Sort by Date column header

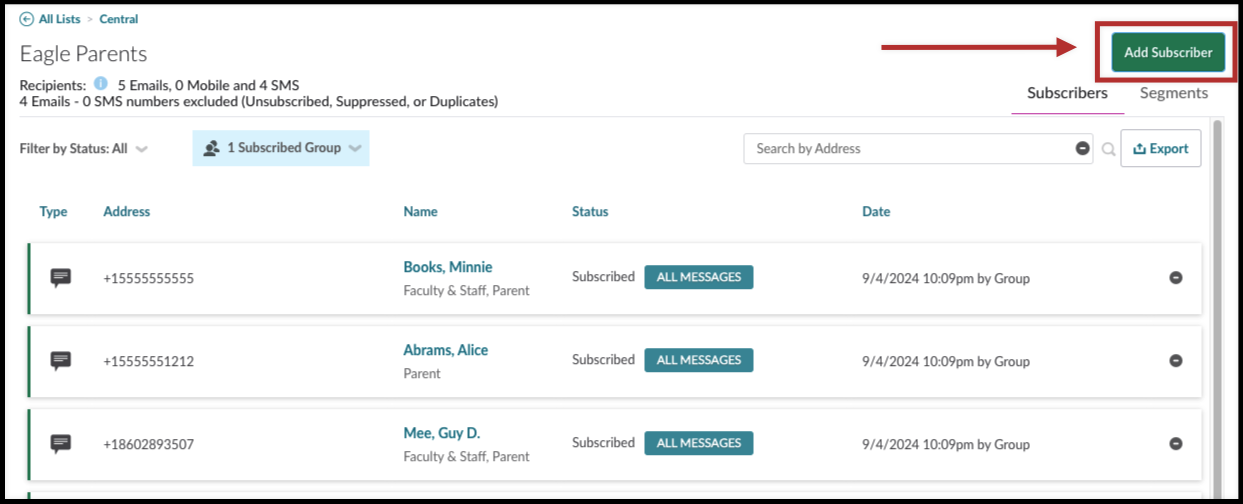[876, 211]
